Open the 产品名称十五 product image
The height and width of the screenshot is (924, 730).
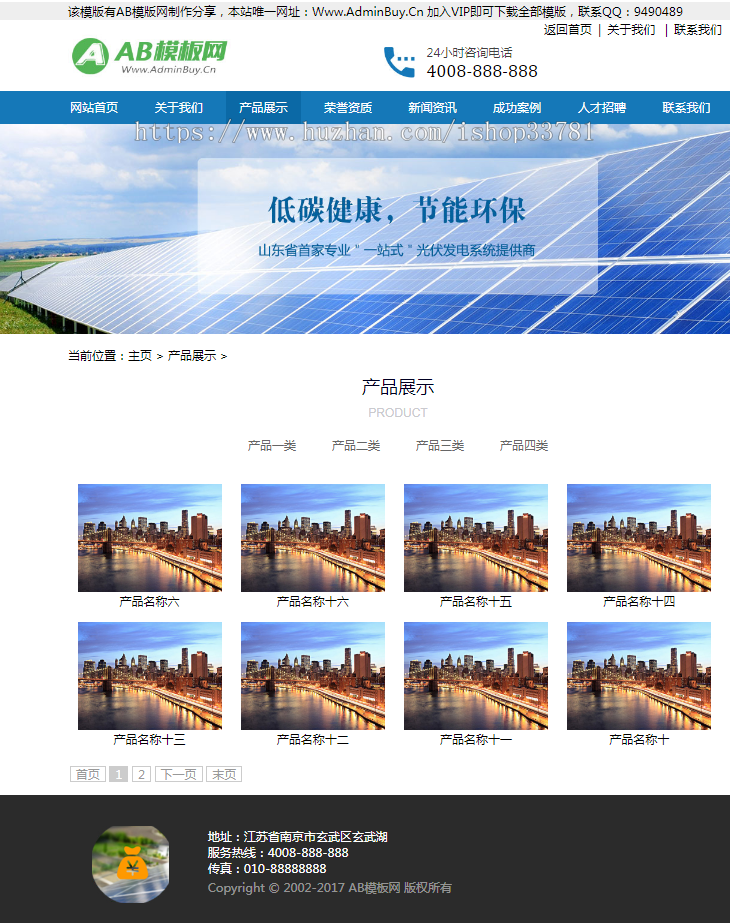[476, 538]
